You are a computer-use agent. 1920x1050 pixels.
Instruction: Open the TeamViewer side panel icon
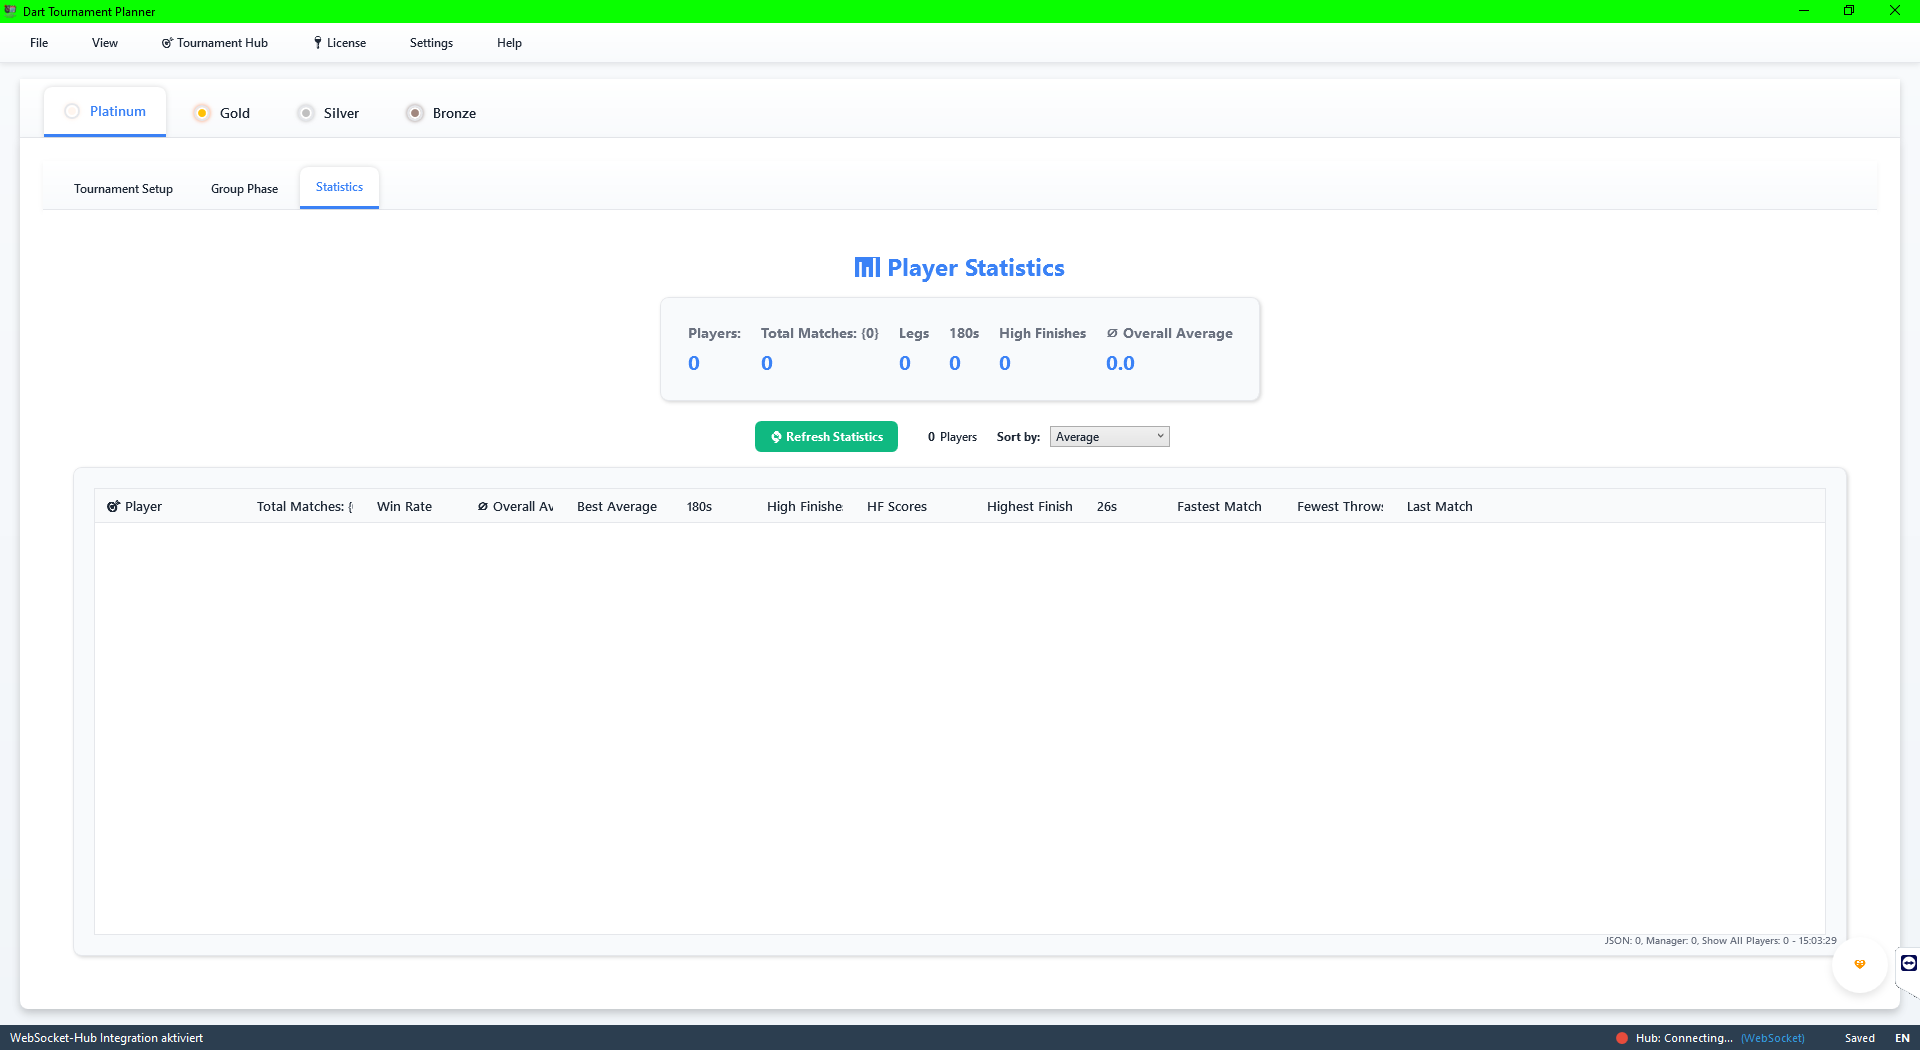point(1908,963)
